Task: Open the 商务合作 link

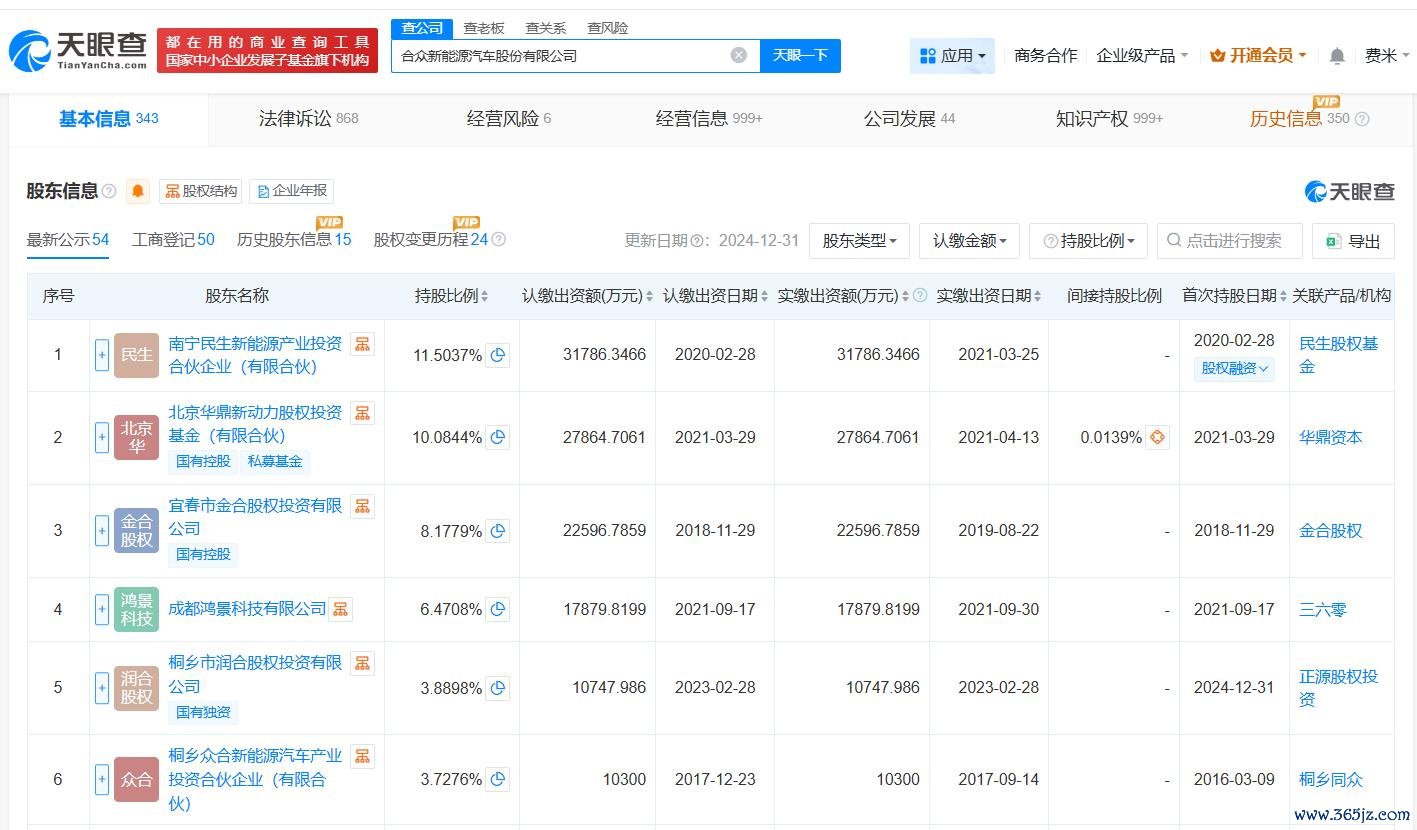Action: pos(1046,56)
